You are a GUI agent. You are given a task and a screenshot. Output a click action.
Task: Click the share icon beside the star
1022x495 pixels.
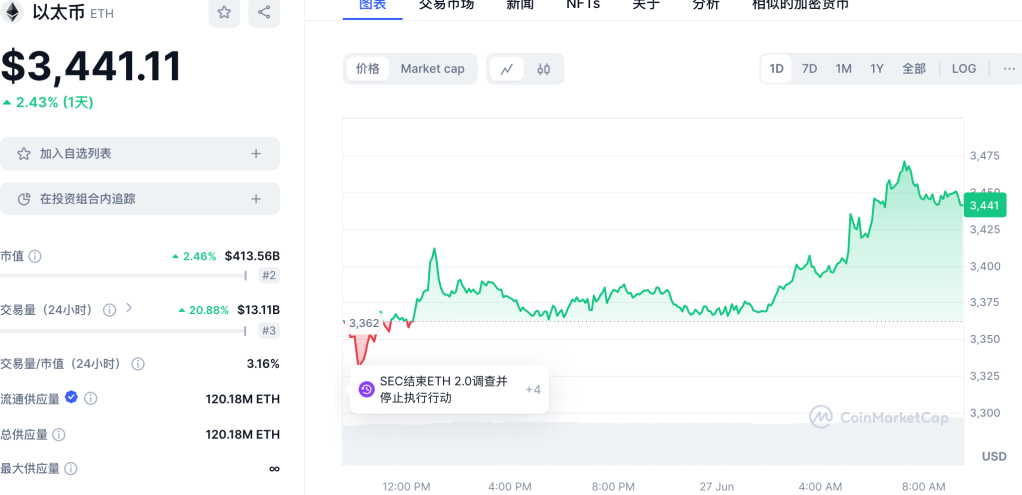[264, 12]
